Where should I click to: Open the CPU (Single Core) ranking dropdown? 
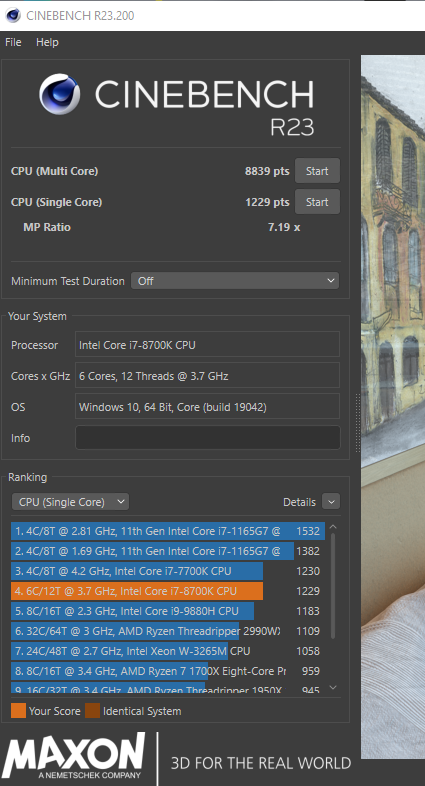[x=70, y=502]
